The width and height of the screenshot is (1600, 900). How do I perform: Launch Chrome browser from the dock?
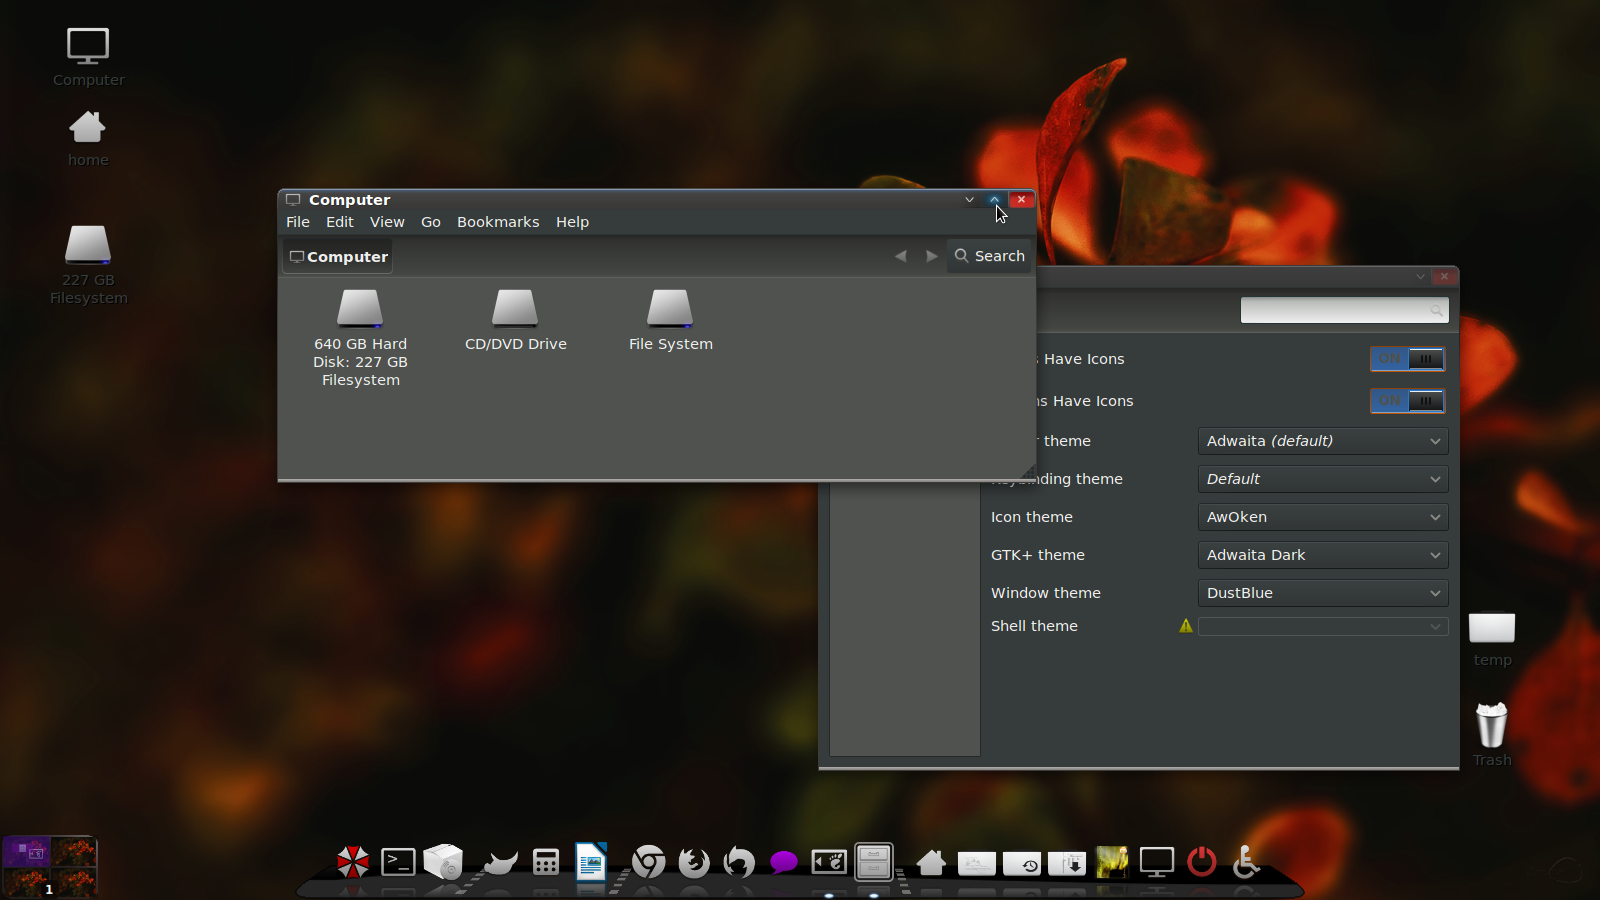[x=648, y=861]
